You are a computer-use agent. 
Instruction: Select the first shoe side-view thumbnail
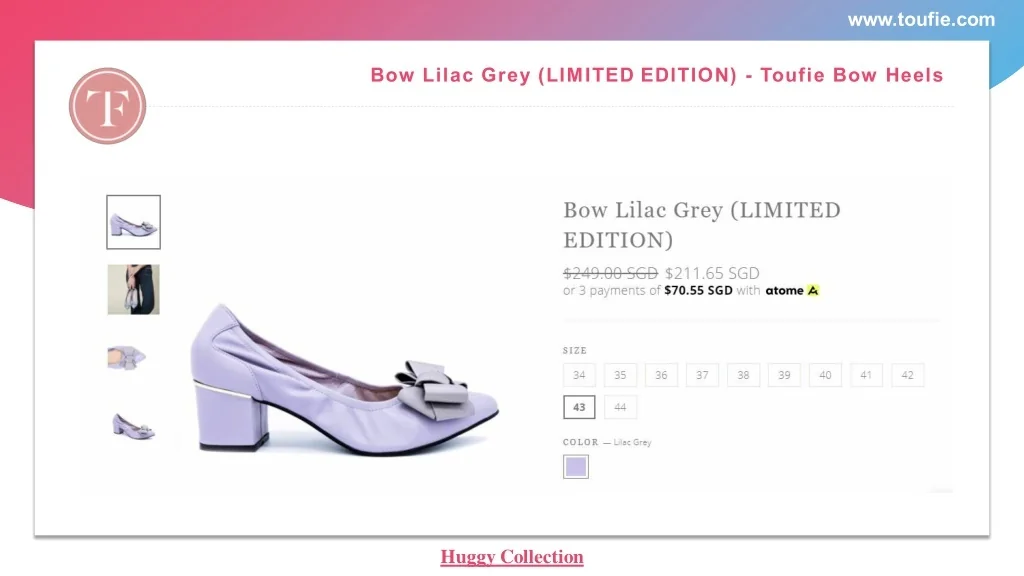pyautogui.click(x=133, y=222)
